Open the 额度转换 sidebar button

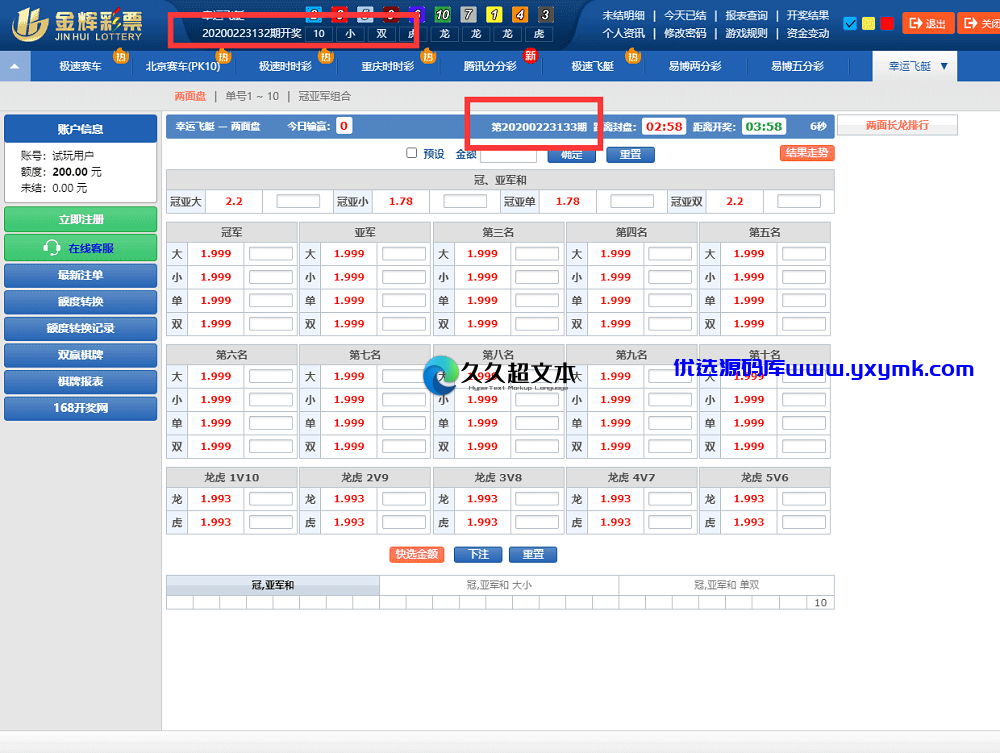[80, 302]
